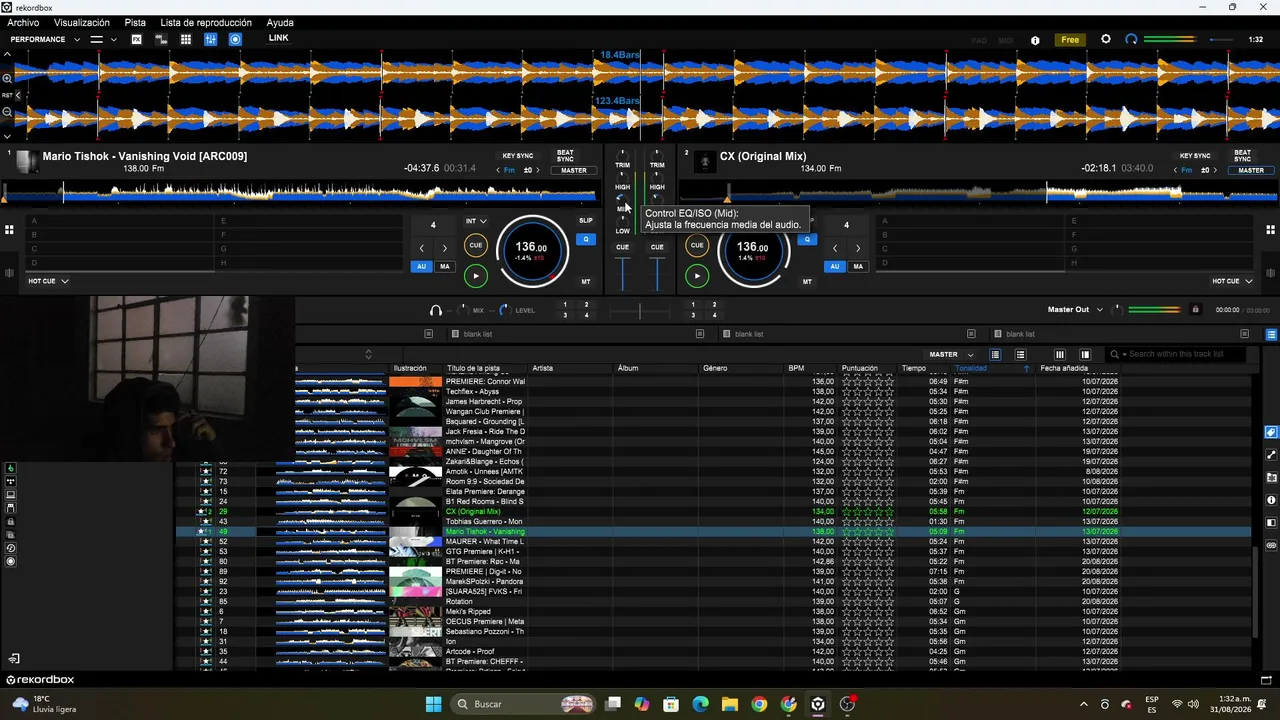
Task: Toggle Master Tempo on deck 1
Action: click(x=586, y=282)
